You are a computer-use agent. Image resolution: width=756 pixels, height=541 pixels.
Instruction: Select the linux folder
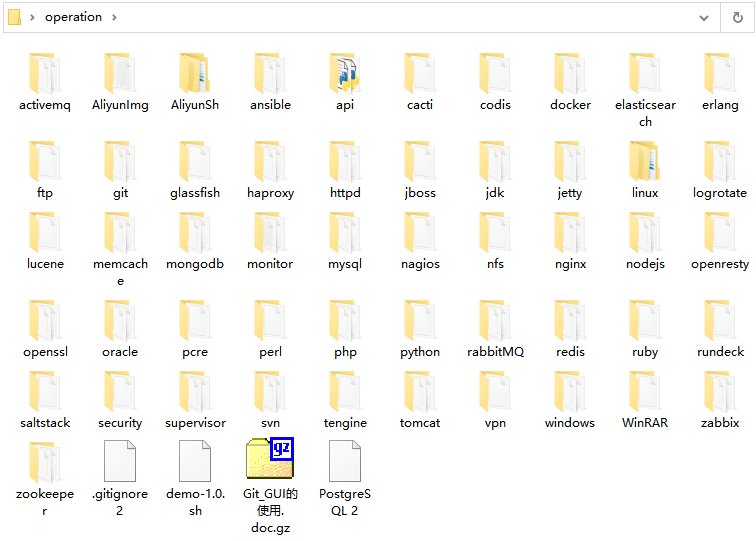click(x=645, y=163)
